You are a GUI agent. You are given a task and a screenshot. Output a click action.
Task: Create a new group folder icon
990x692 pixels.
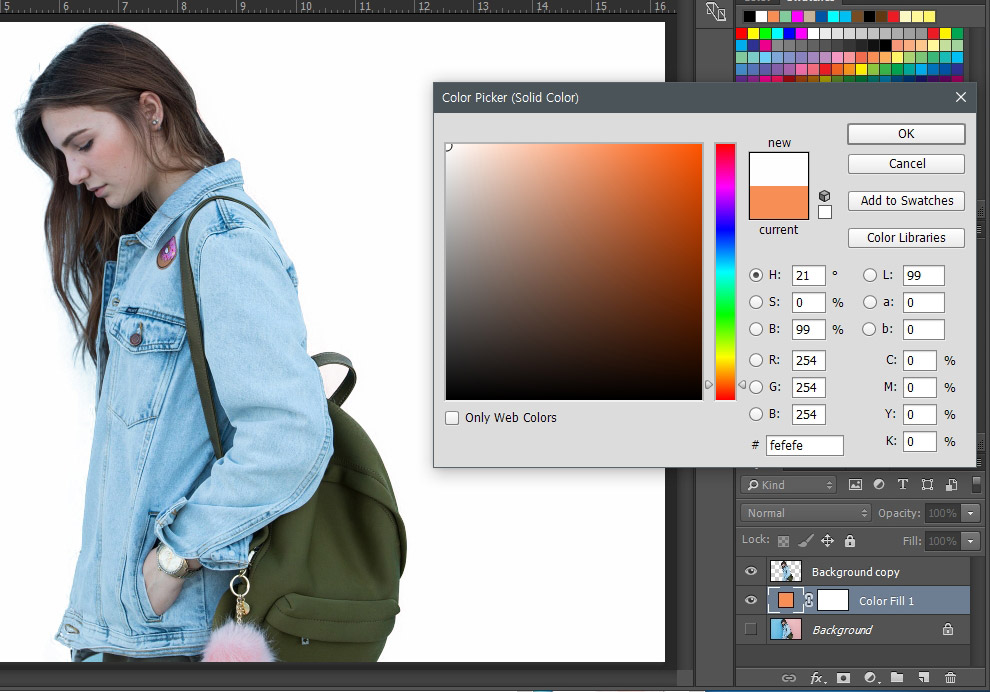pyautogui.click(x=897, y=677)
